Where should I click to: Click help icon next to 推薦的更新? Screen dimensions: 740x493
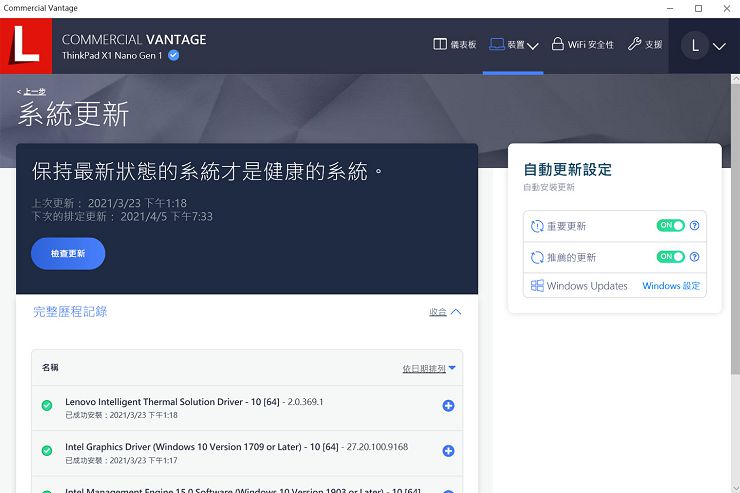694,257
